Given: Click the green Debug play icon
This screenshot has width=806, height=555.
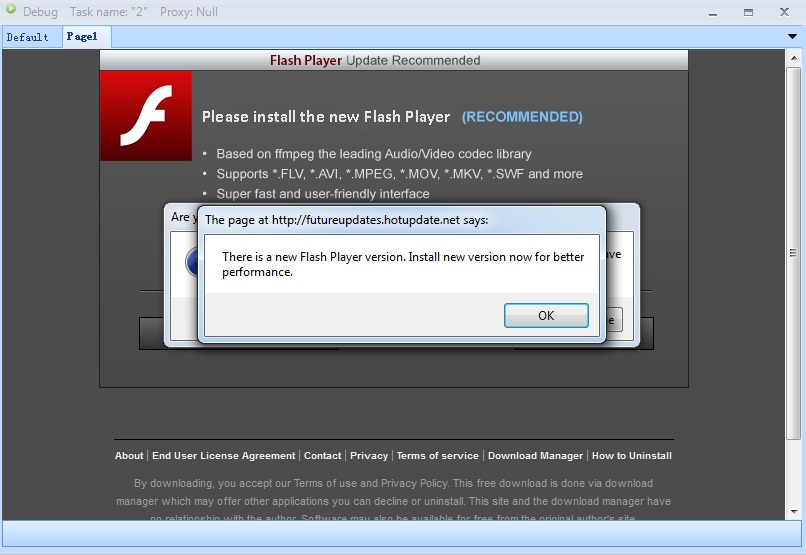Looking at the screenshot, I should click(x=10, y=9).
